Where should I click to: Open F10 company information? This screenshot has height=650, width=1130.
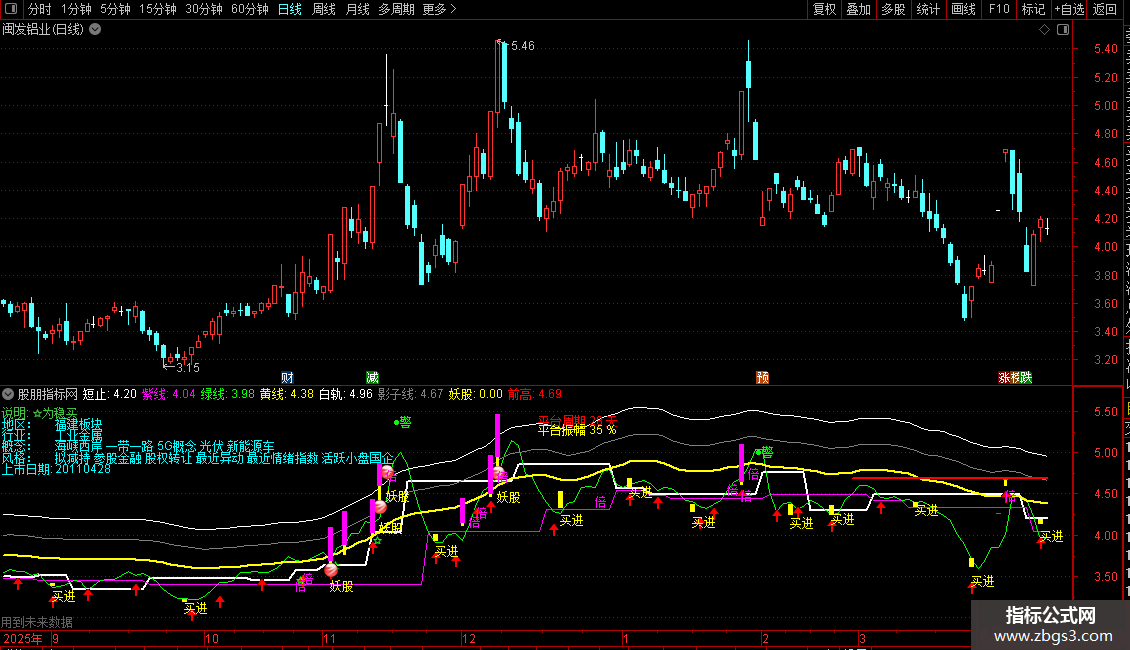pyautogui.click(x=999, y=9)
